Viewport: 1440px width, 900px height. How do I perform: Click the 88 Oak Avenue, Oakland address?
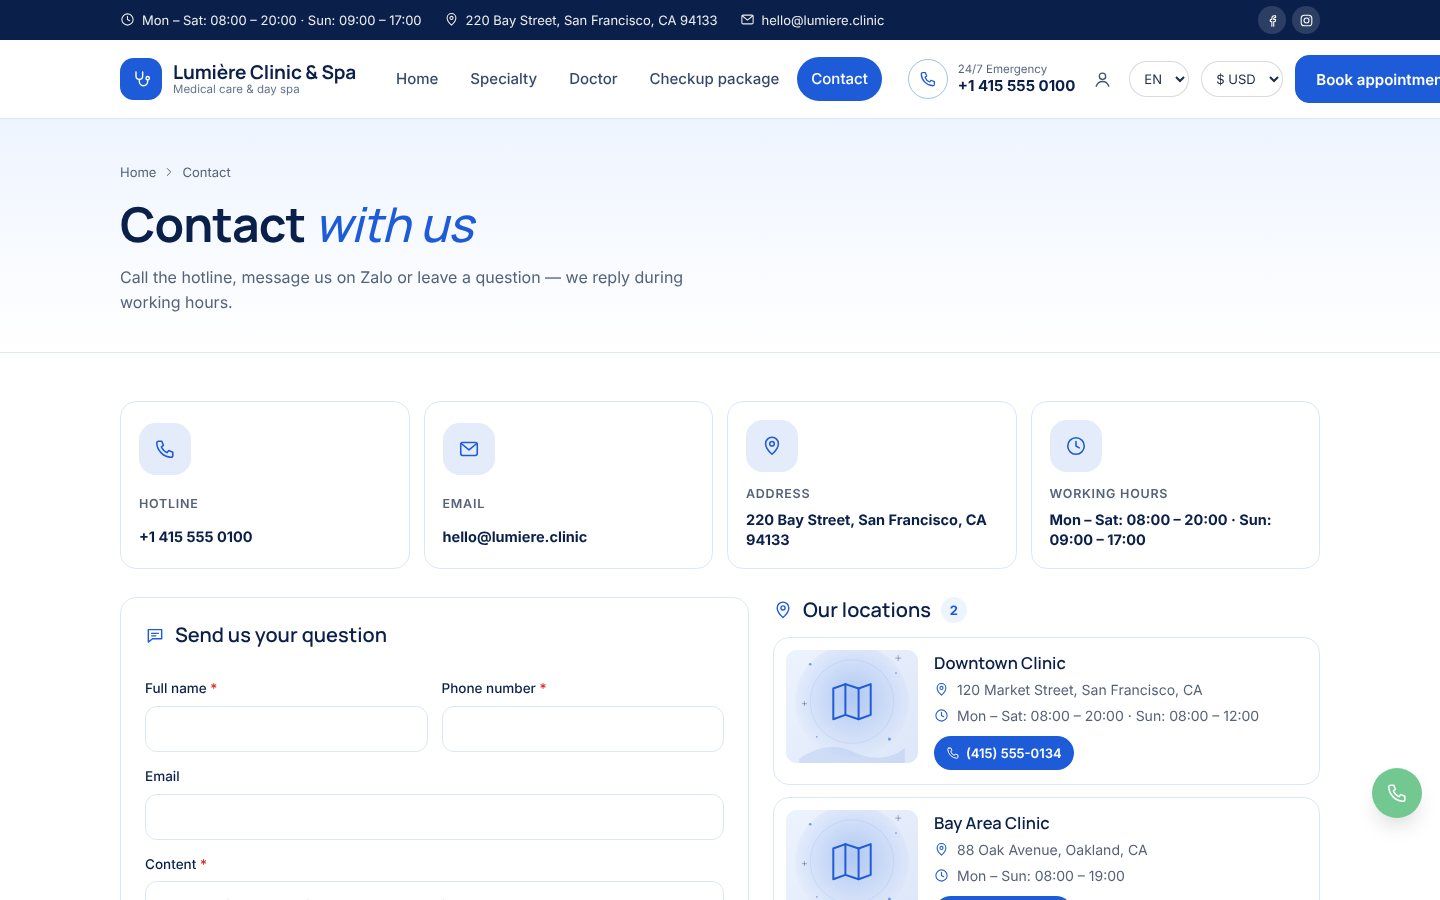click(x=1052, y=850)
